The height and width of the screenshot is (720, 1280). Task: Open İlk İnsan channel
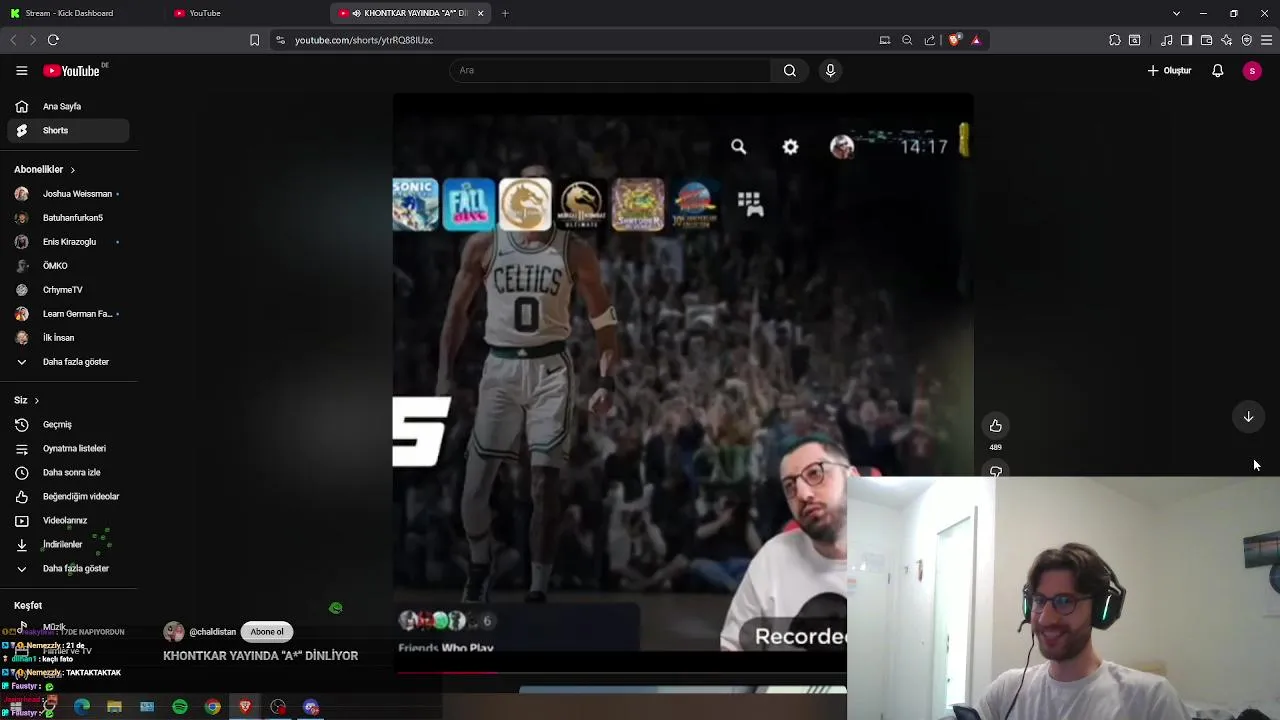point(68,338)
